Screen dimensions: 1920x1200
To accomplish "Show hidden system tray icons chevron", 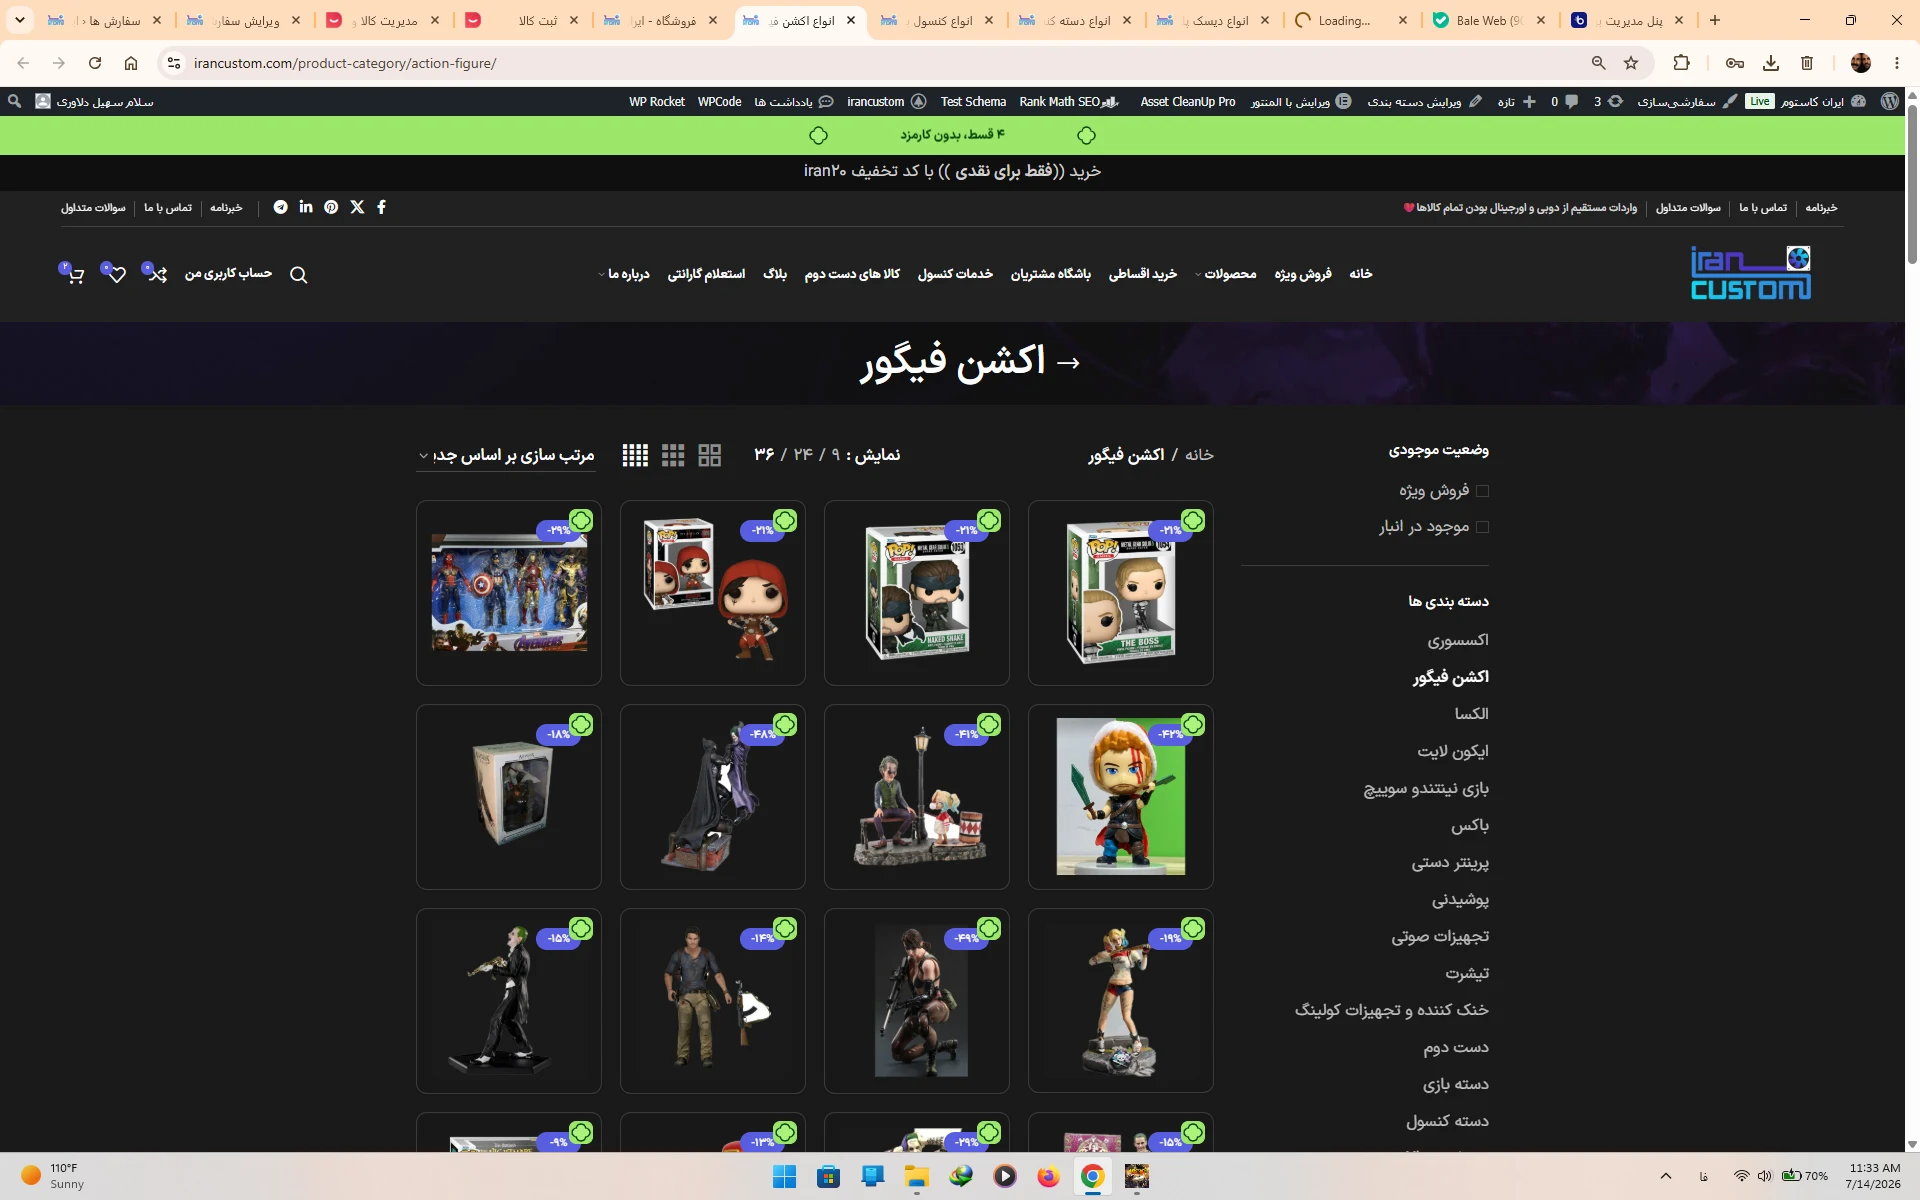I will 1666,1176.
